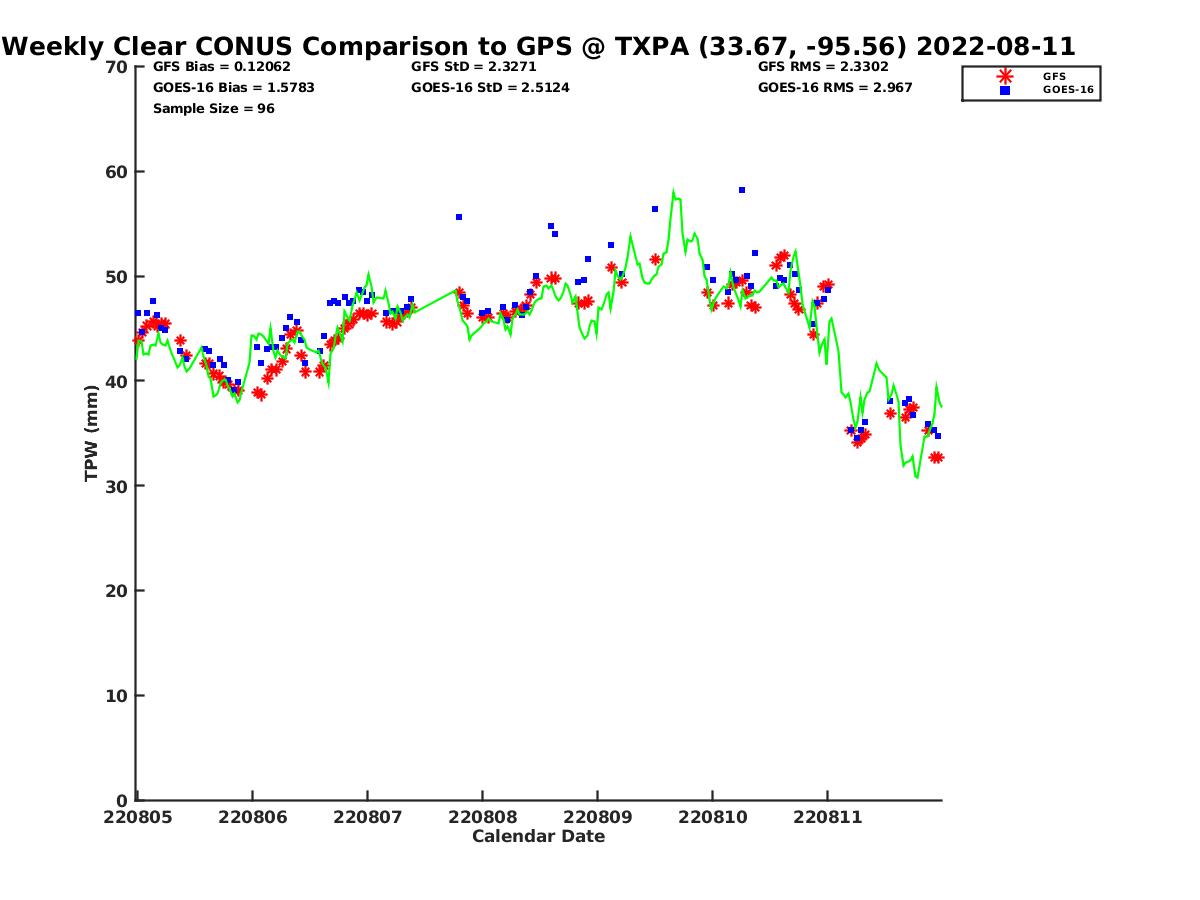
Task: Click the TPW (mm) y-axis label
Action: click(92, 433)
